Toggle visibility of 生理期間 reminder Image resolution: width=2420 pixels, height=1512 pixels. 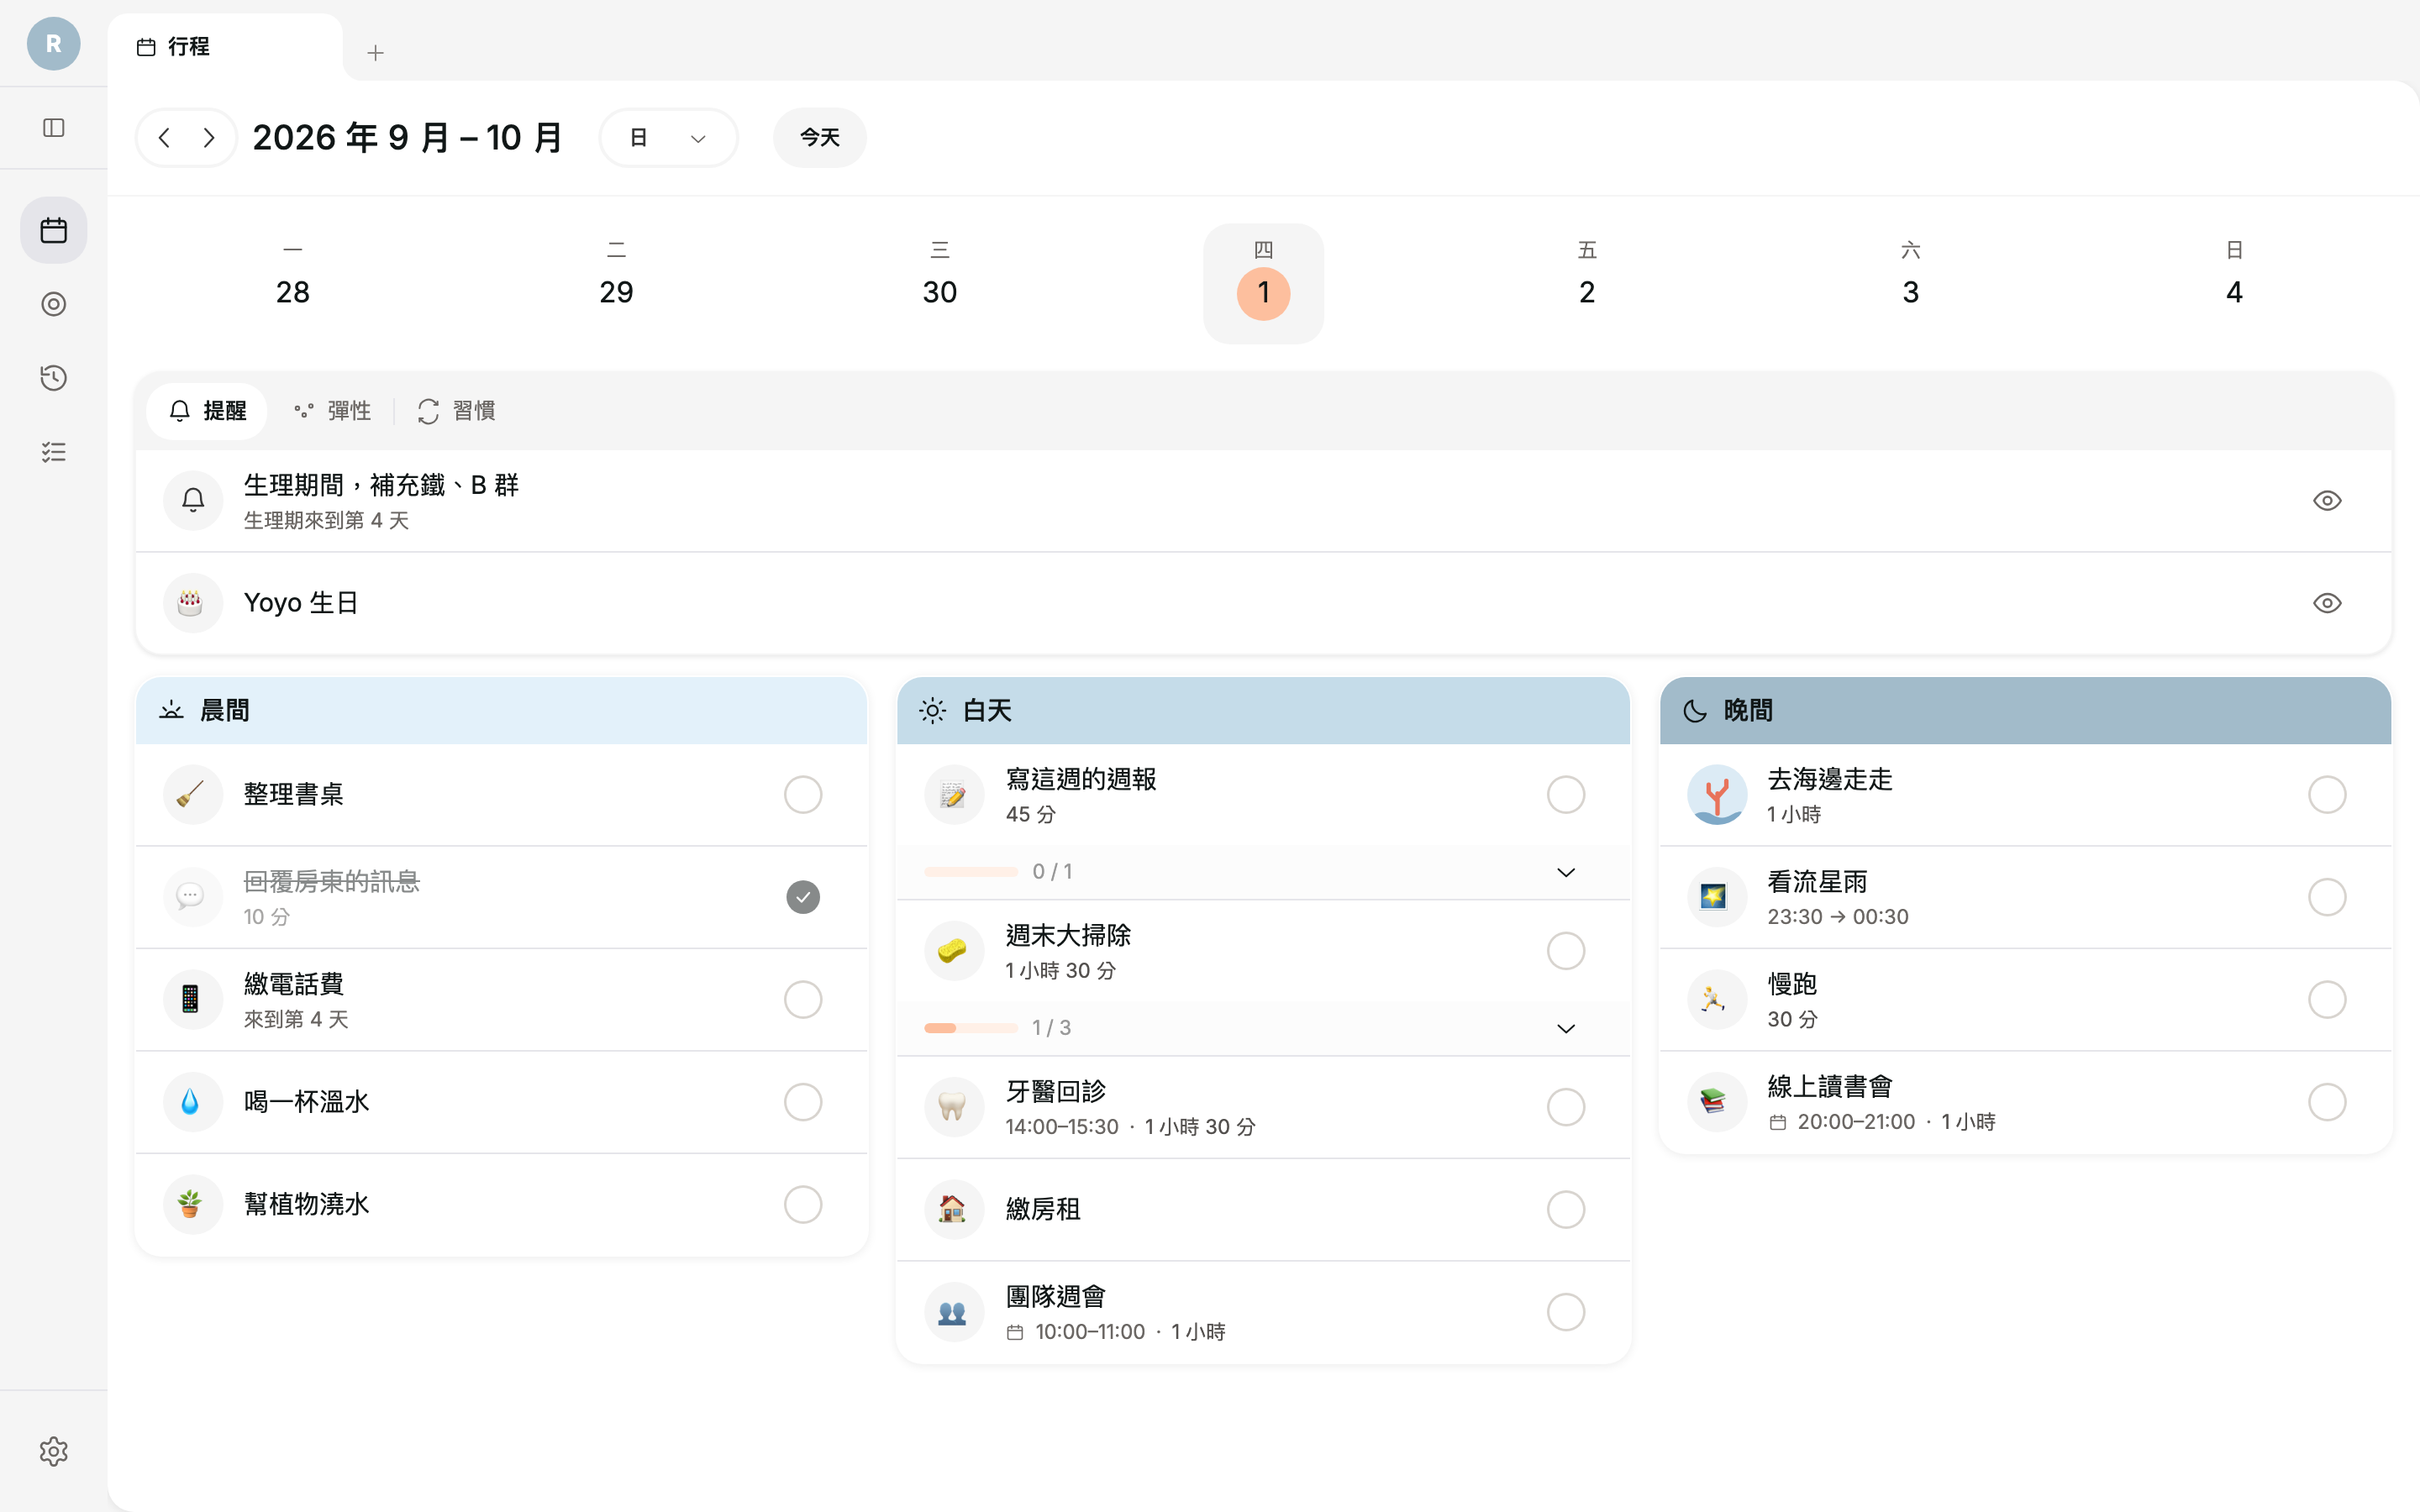(x=2327, y=500)
